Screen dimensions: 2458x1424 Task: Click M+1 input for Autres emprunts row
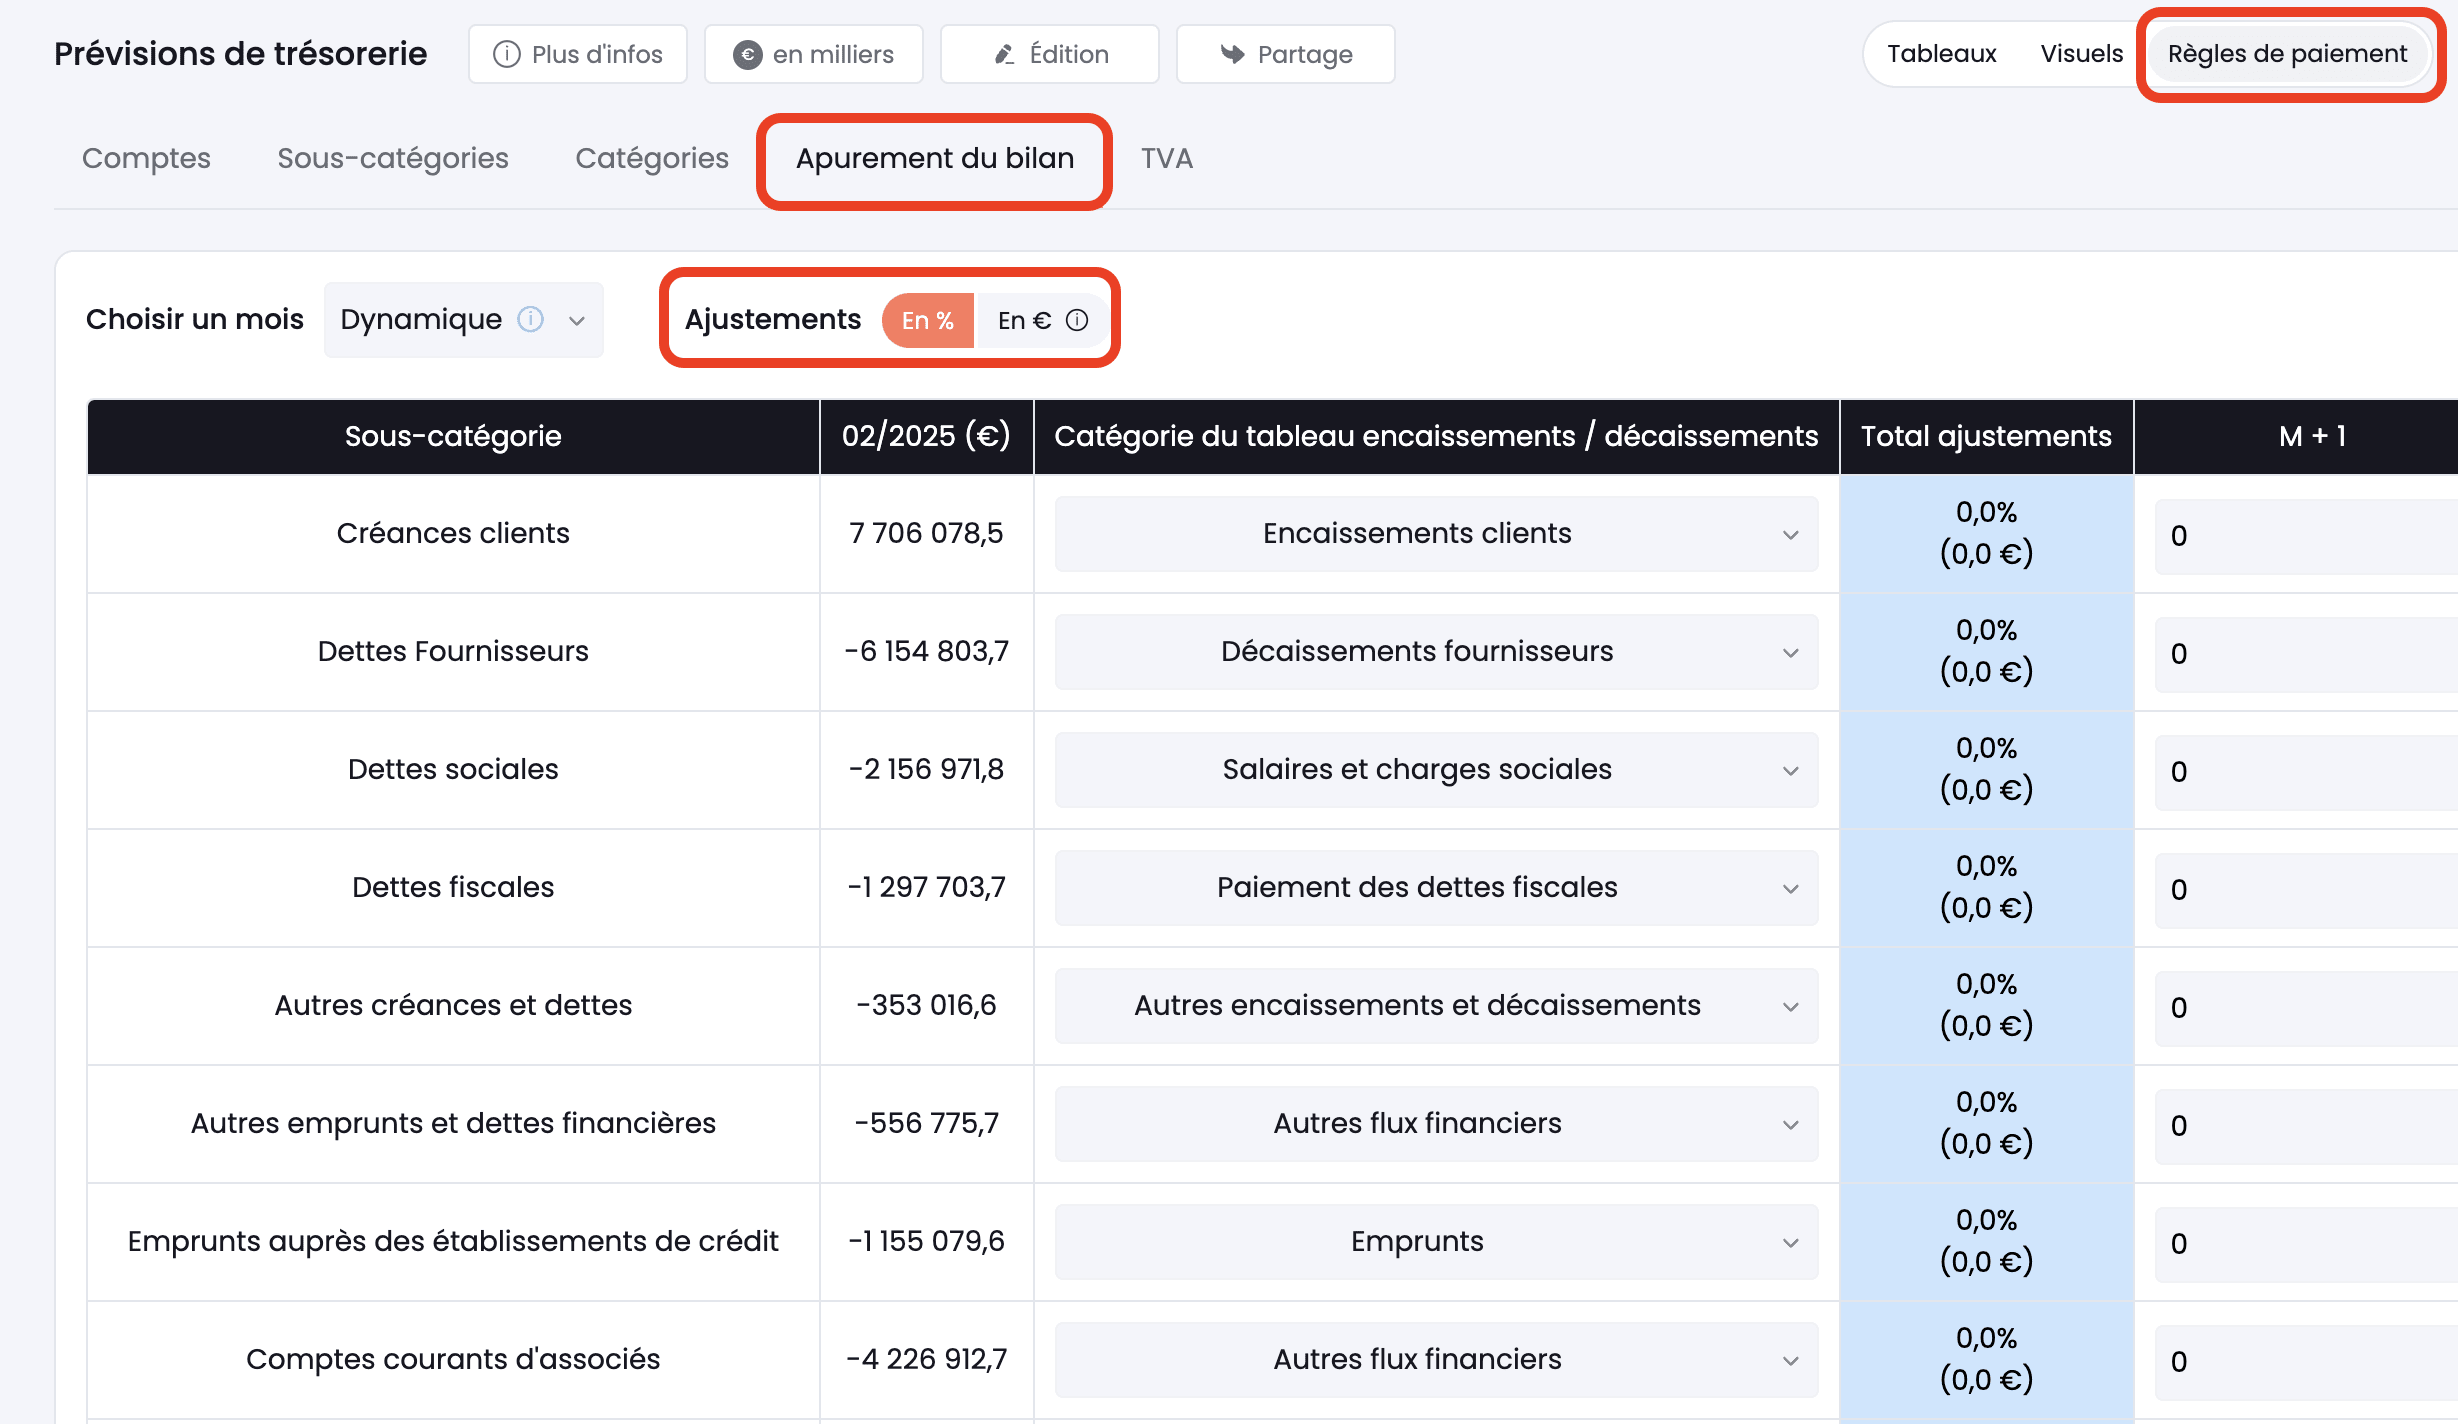tap(2306, 1126)
